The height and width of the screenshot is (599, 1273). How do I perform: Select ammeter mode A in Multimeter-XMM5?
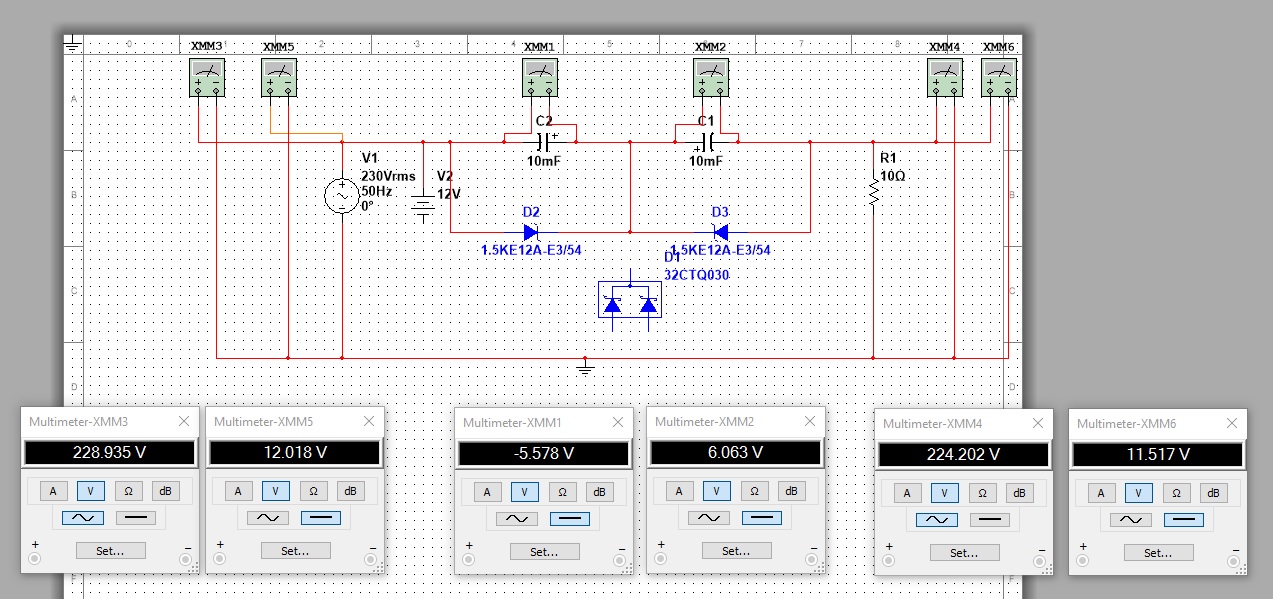point(237,490)
